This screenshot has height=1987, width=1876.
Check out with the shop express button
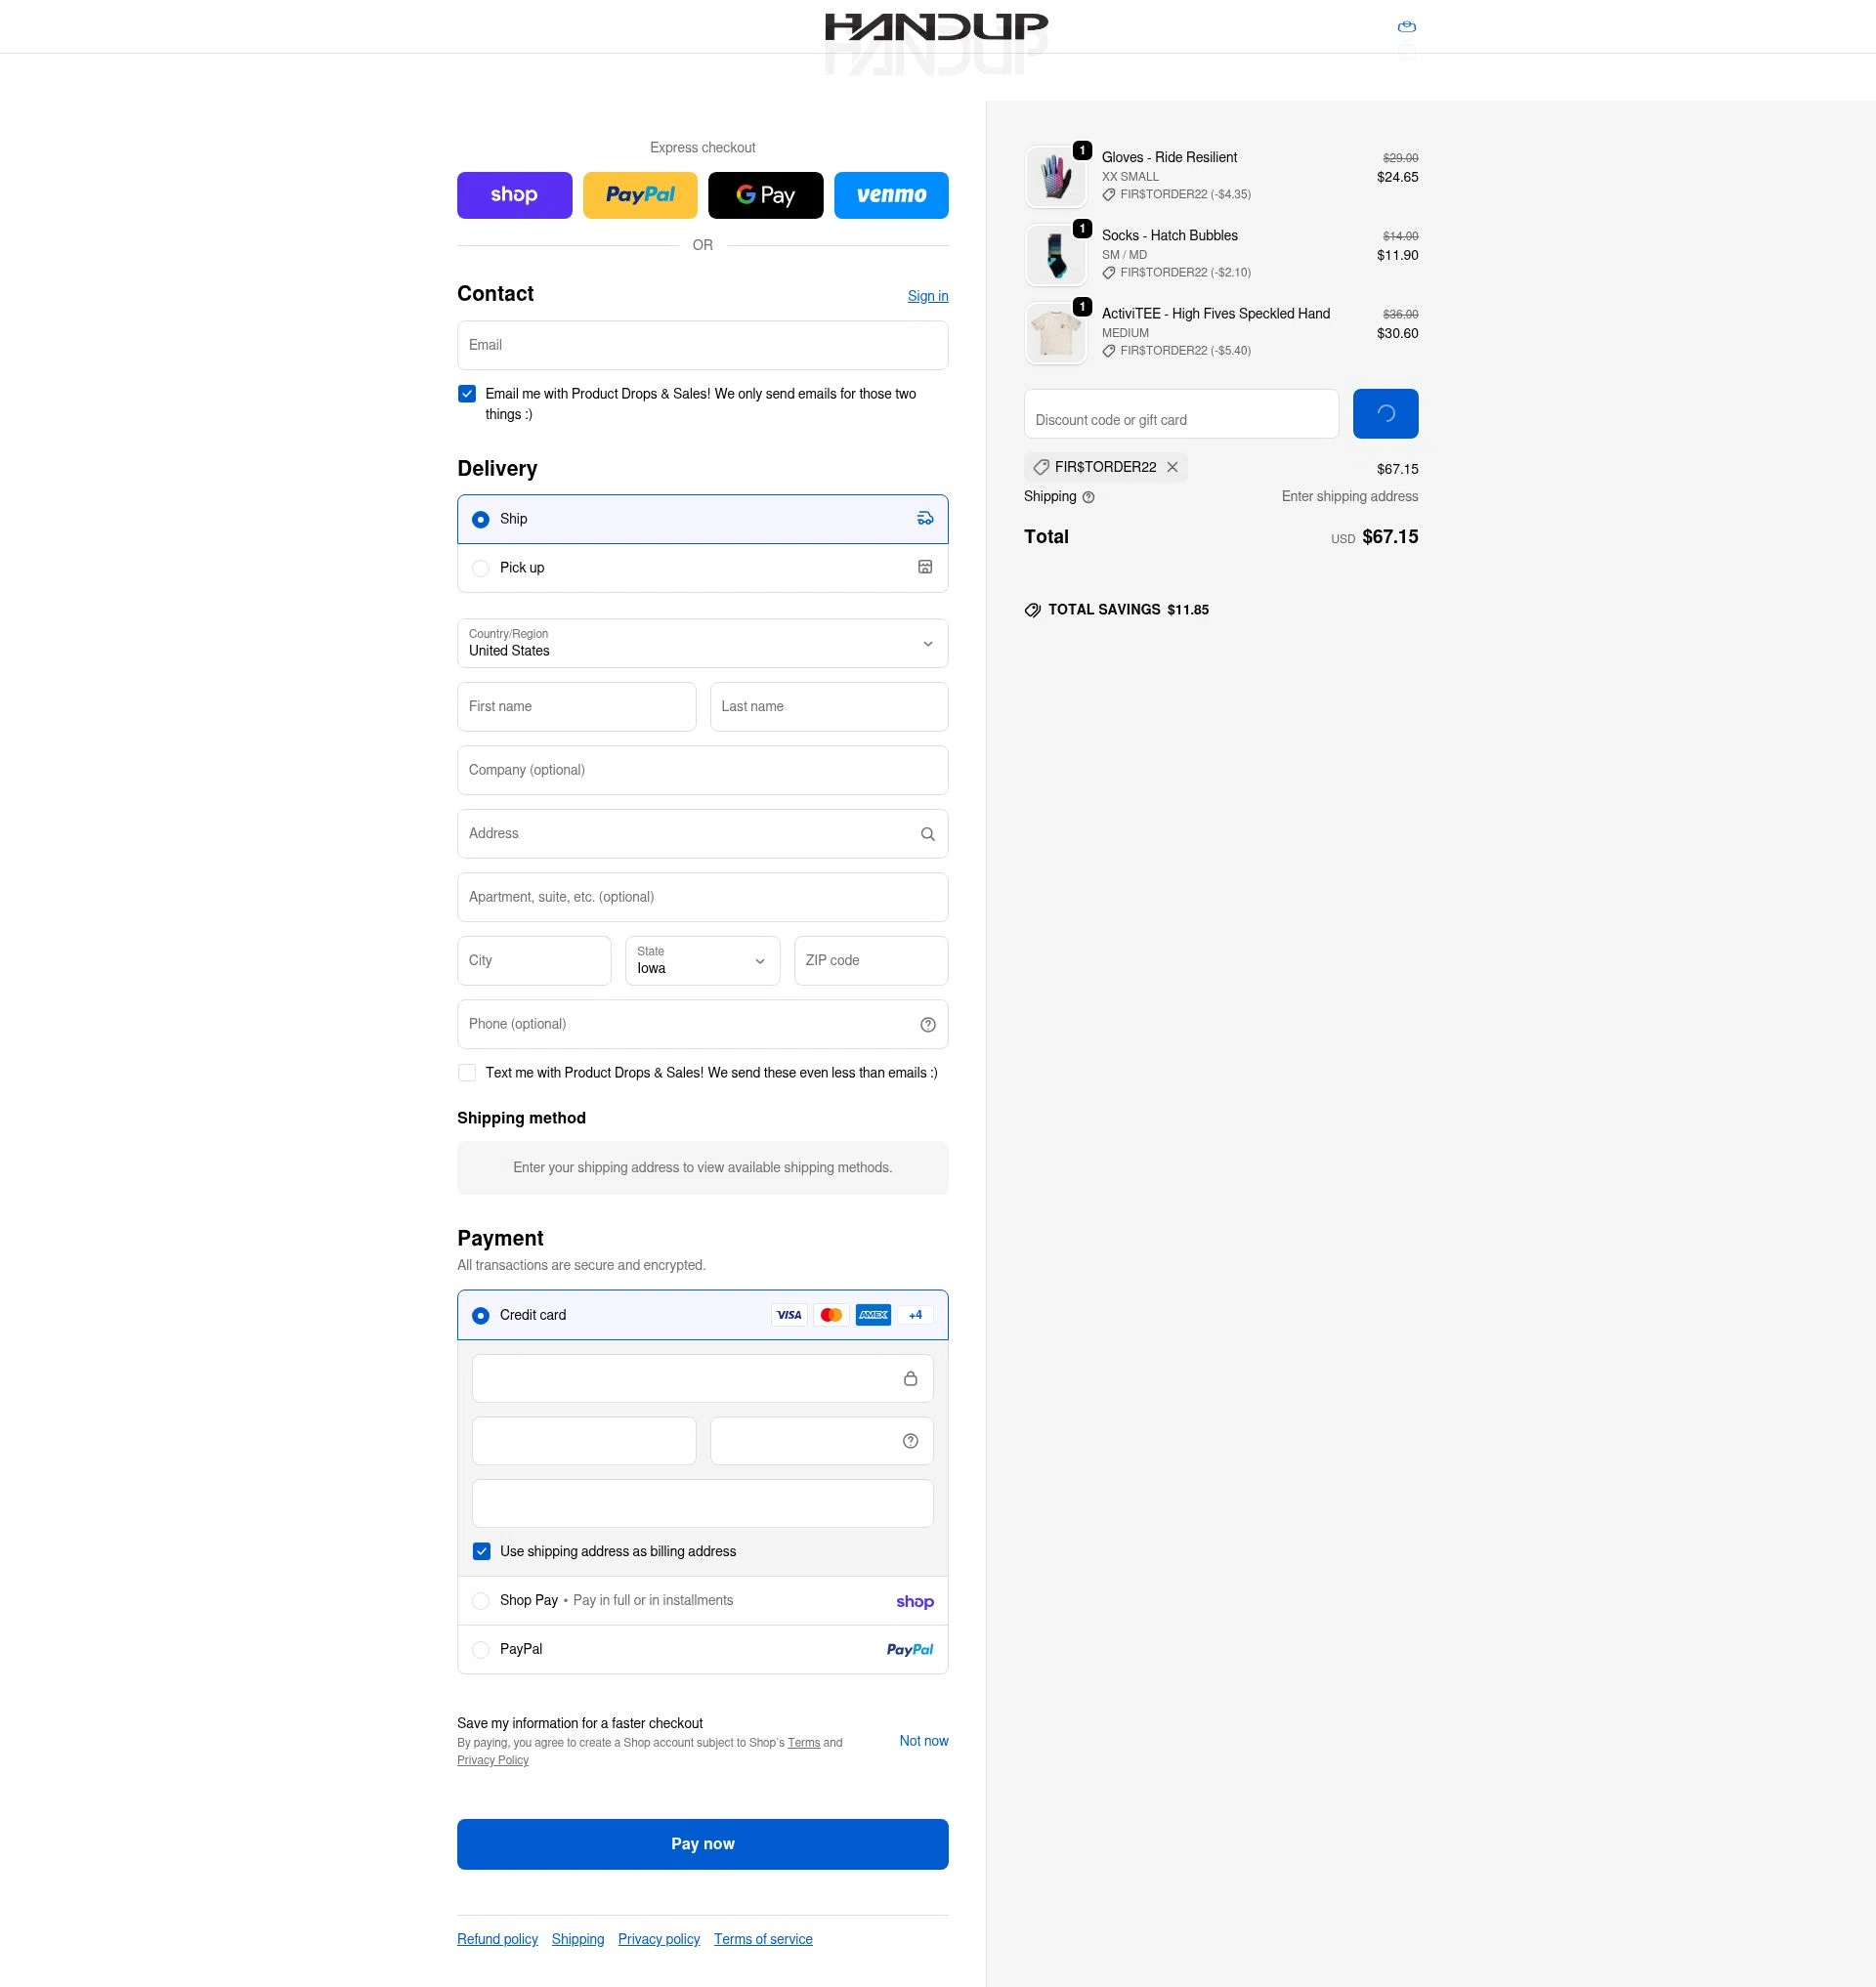click(514, 195)
